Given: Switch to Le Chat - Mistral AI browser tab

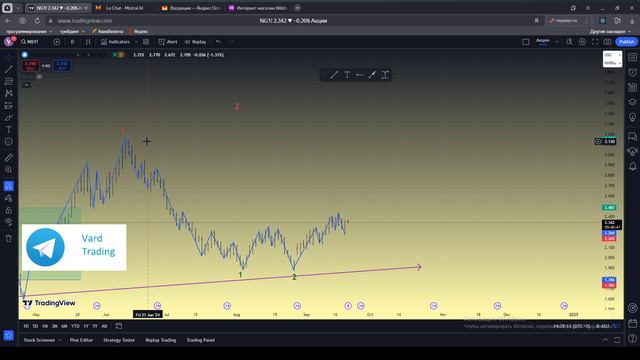Looking at the screenshot, I should [x=124, y=8].
